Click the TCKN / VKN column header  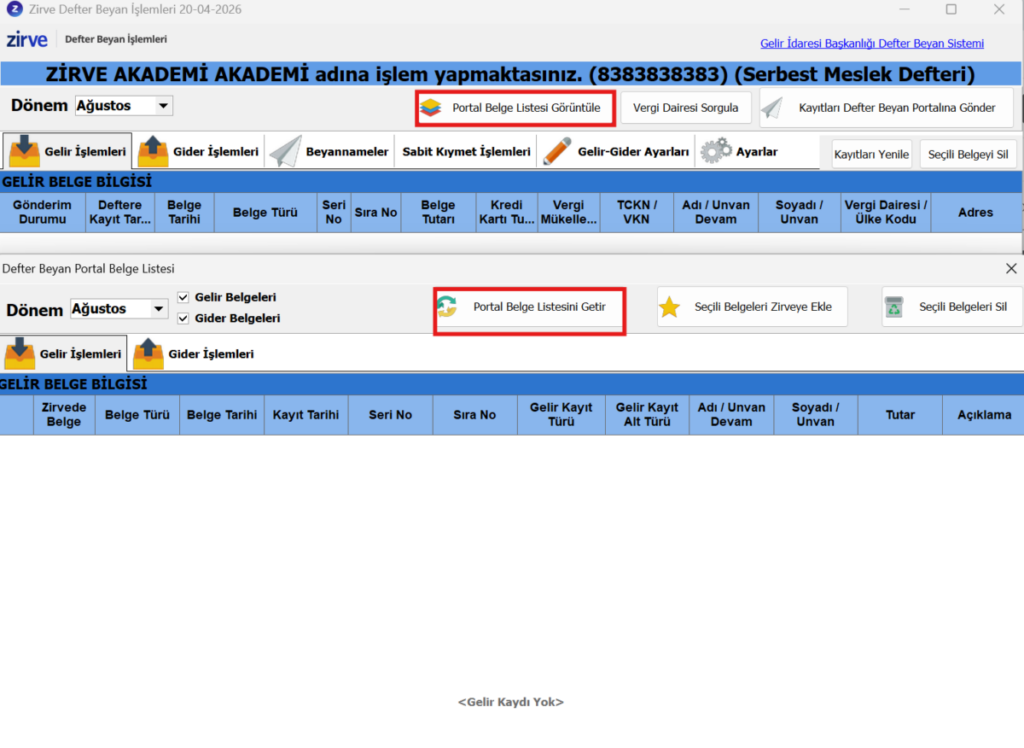(637, 212)
